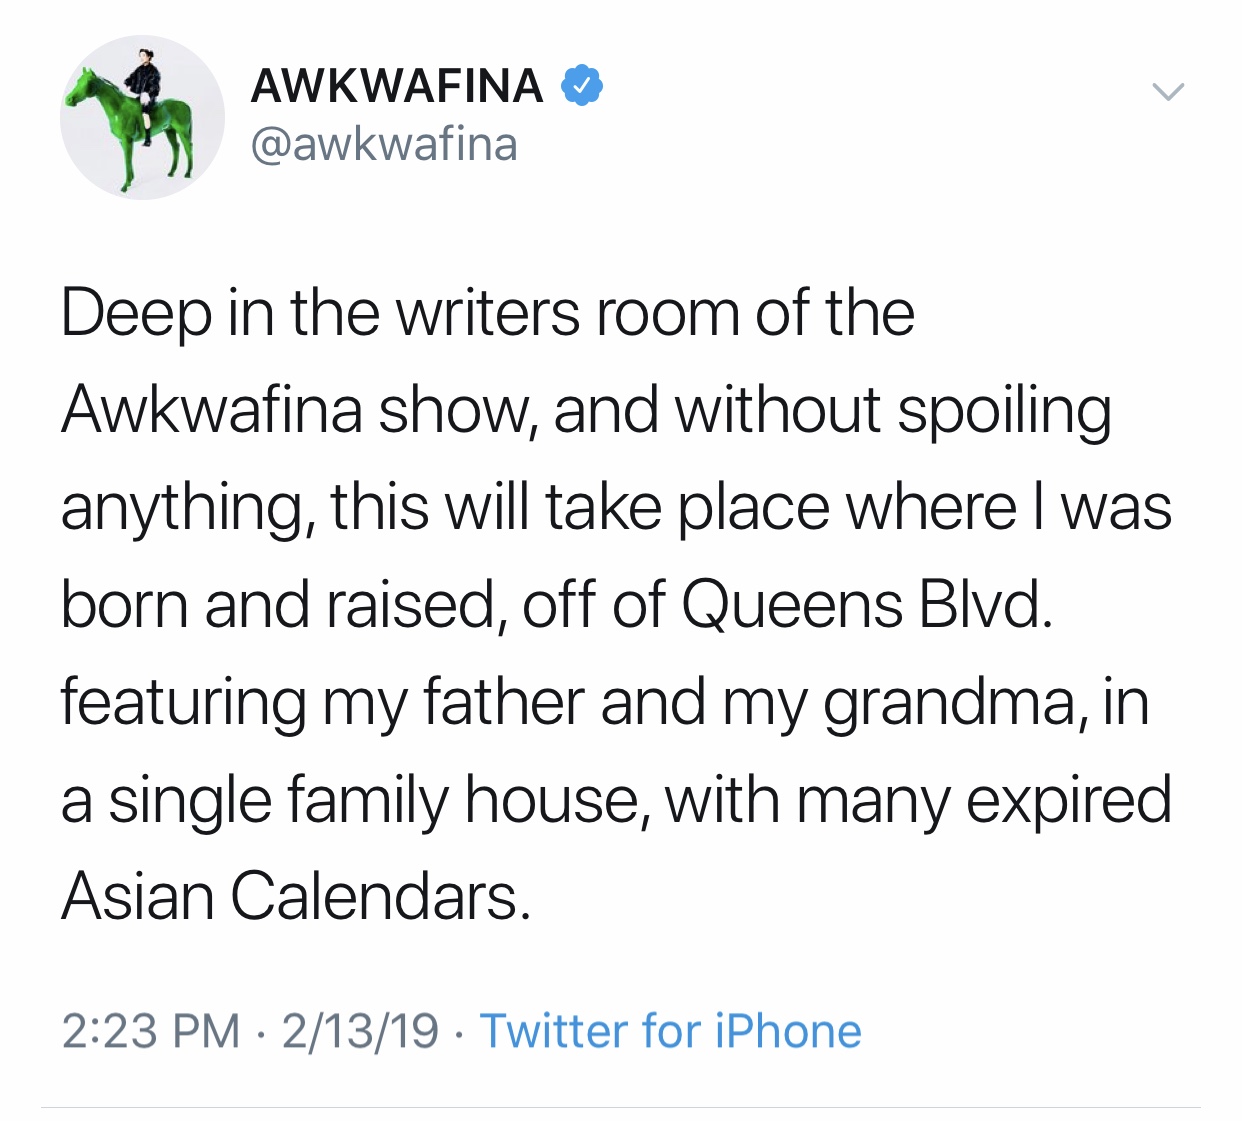Click the 2/13/19 tweet date
Viewport: 1242px width, 1121px height.
[x=360, y=1031]
